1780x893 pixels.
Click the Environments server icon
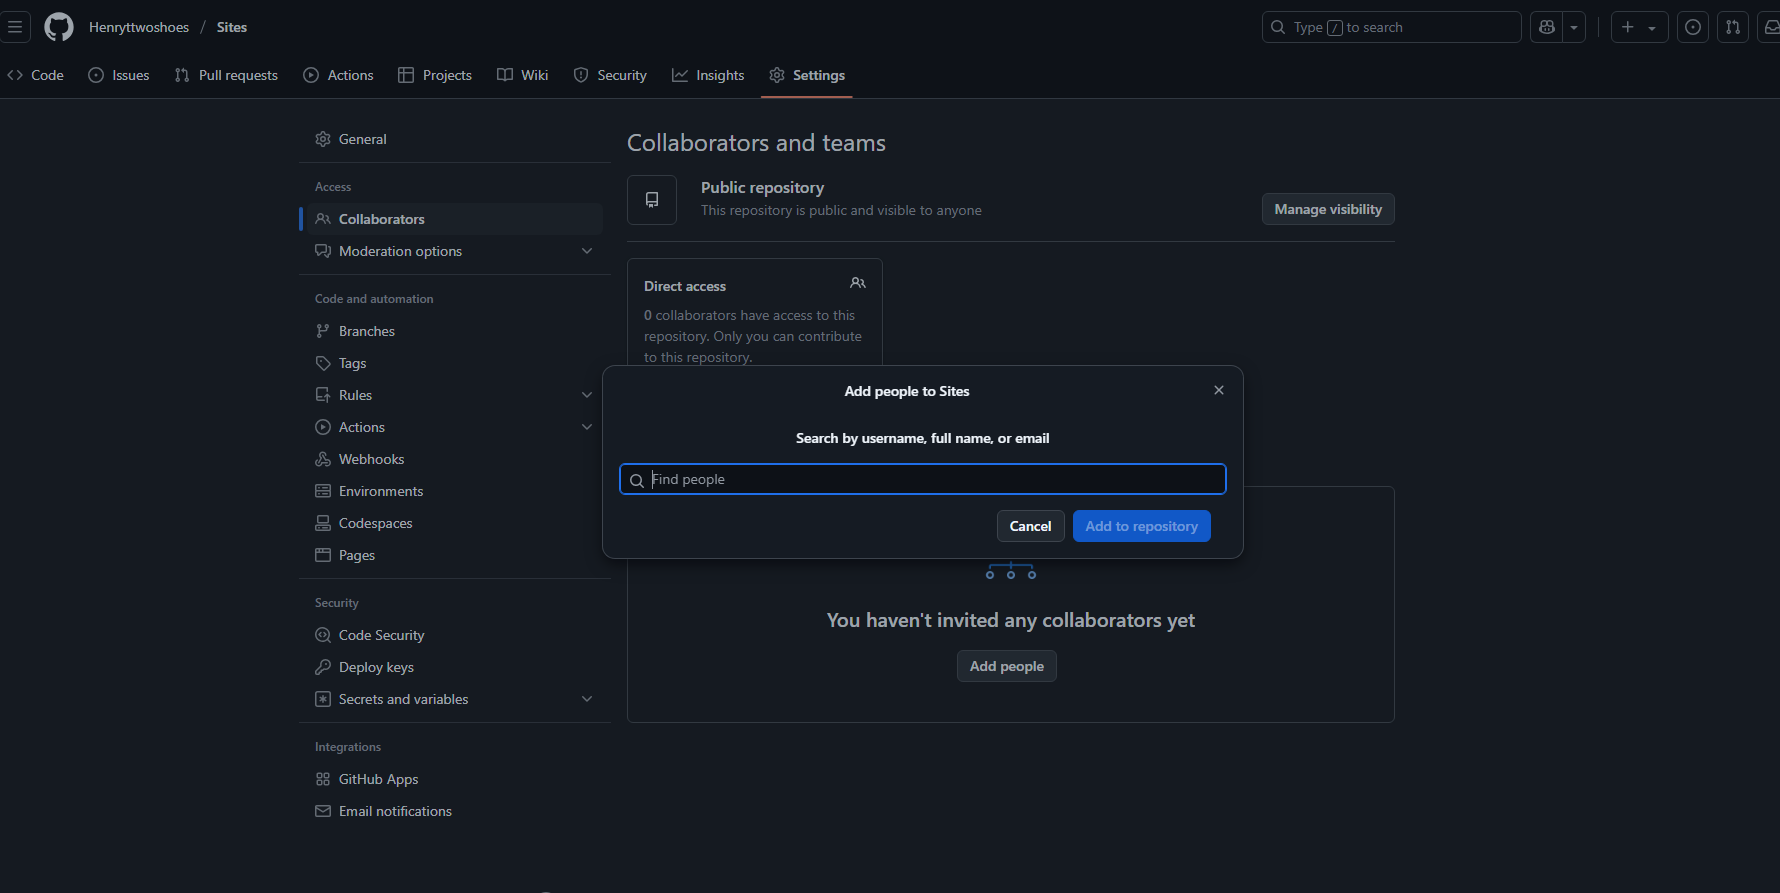point(323,491)
